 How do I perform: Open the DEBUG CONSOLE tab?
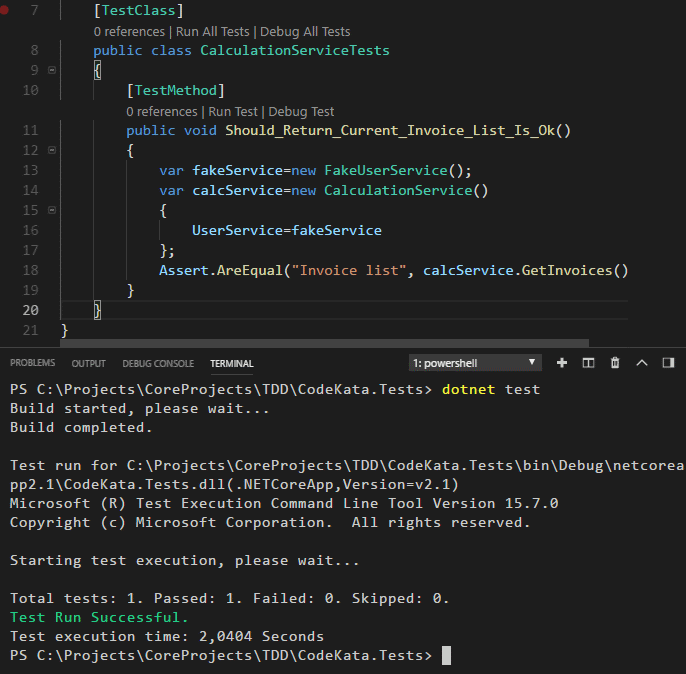158,363
